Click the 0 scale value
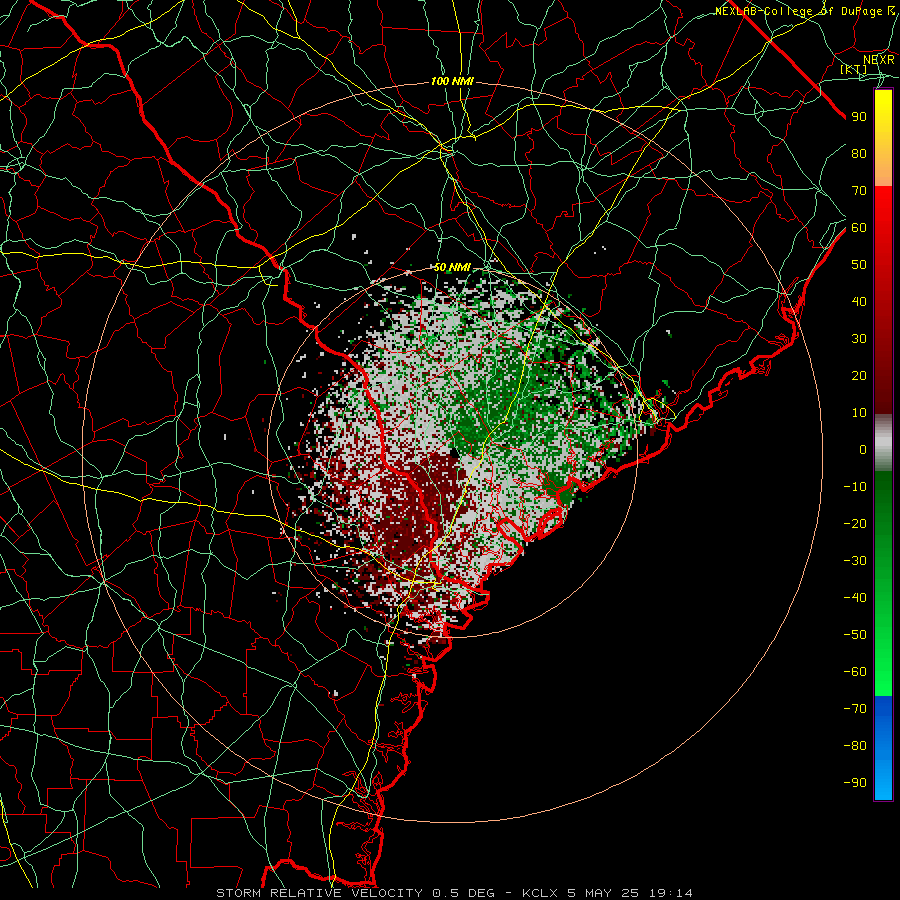 click(x=863, y=449)
